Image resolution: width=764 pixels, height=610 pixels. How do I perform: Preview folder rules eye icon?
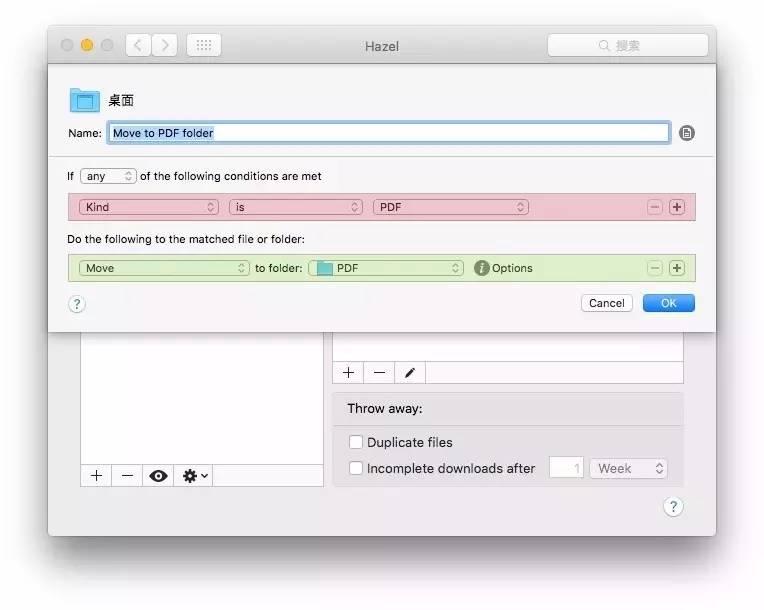pyautogui.click(x=158, y=476)
